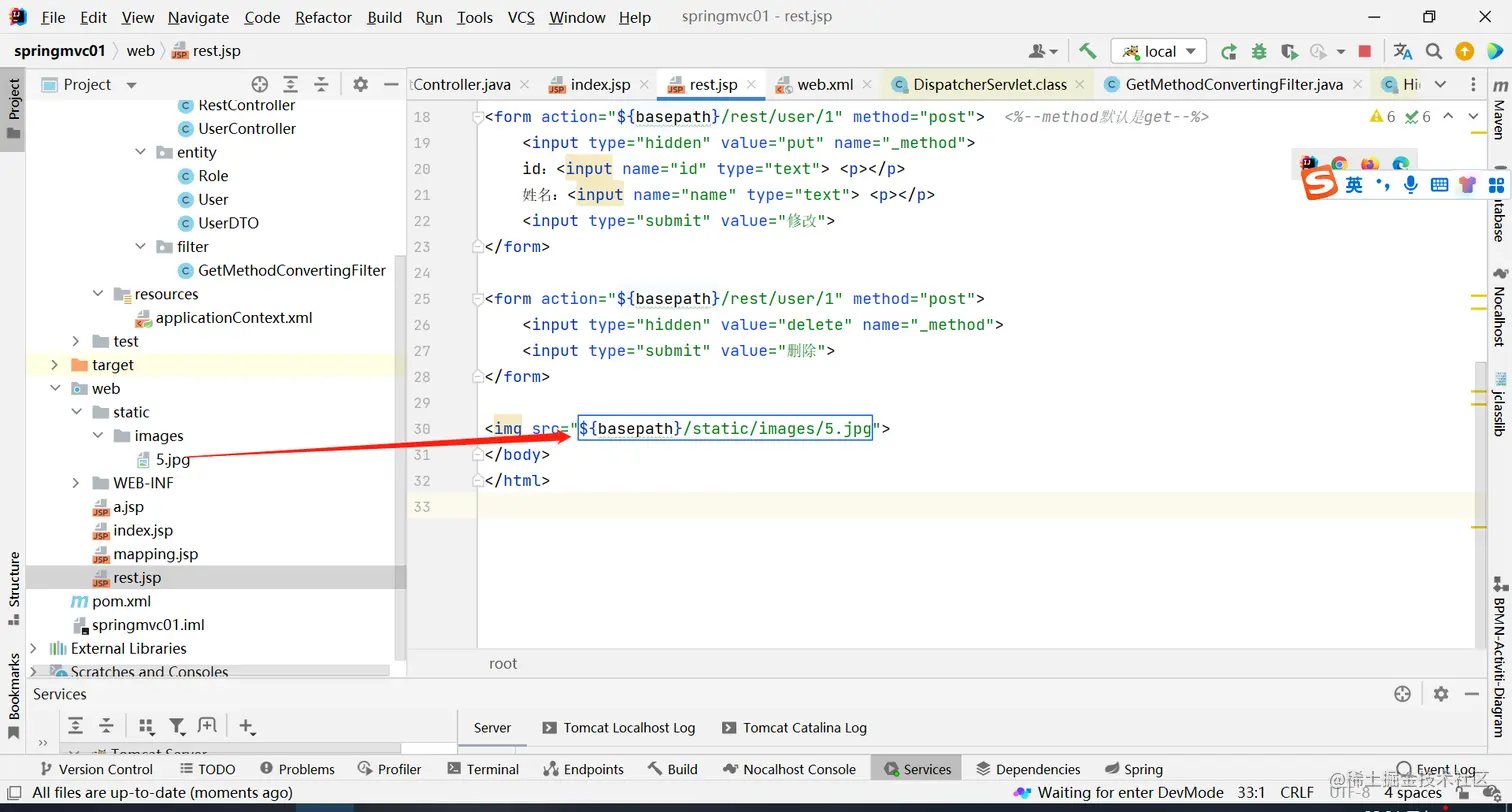Expand the target folder

click(x=55, y=365)
